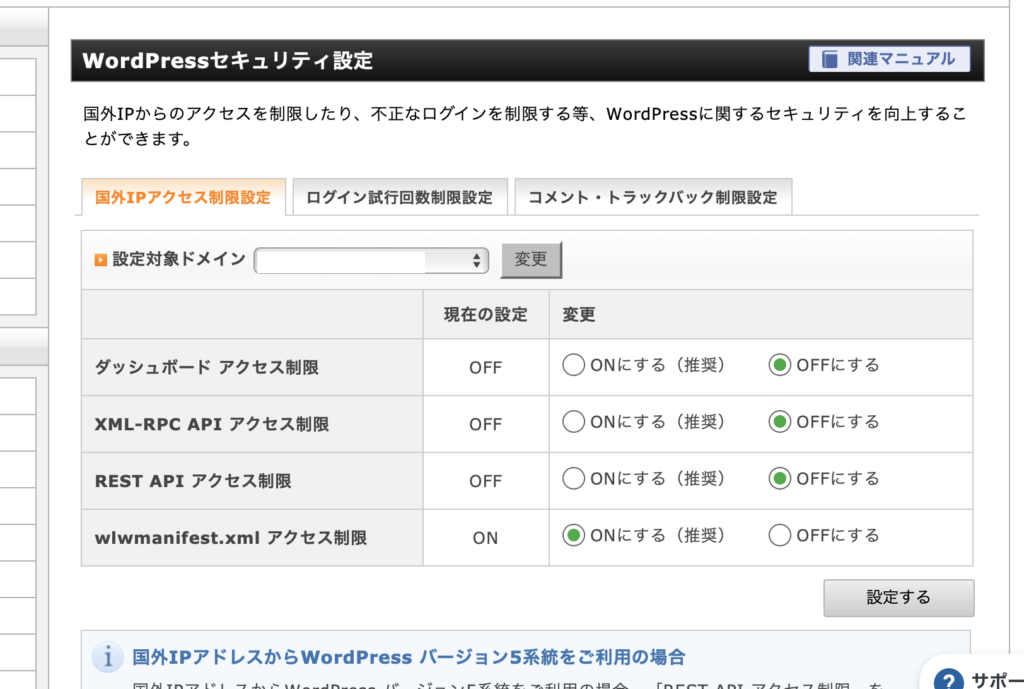Select ONにする for ダッシュボード アクセス制限

[x=573, y=366]
